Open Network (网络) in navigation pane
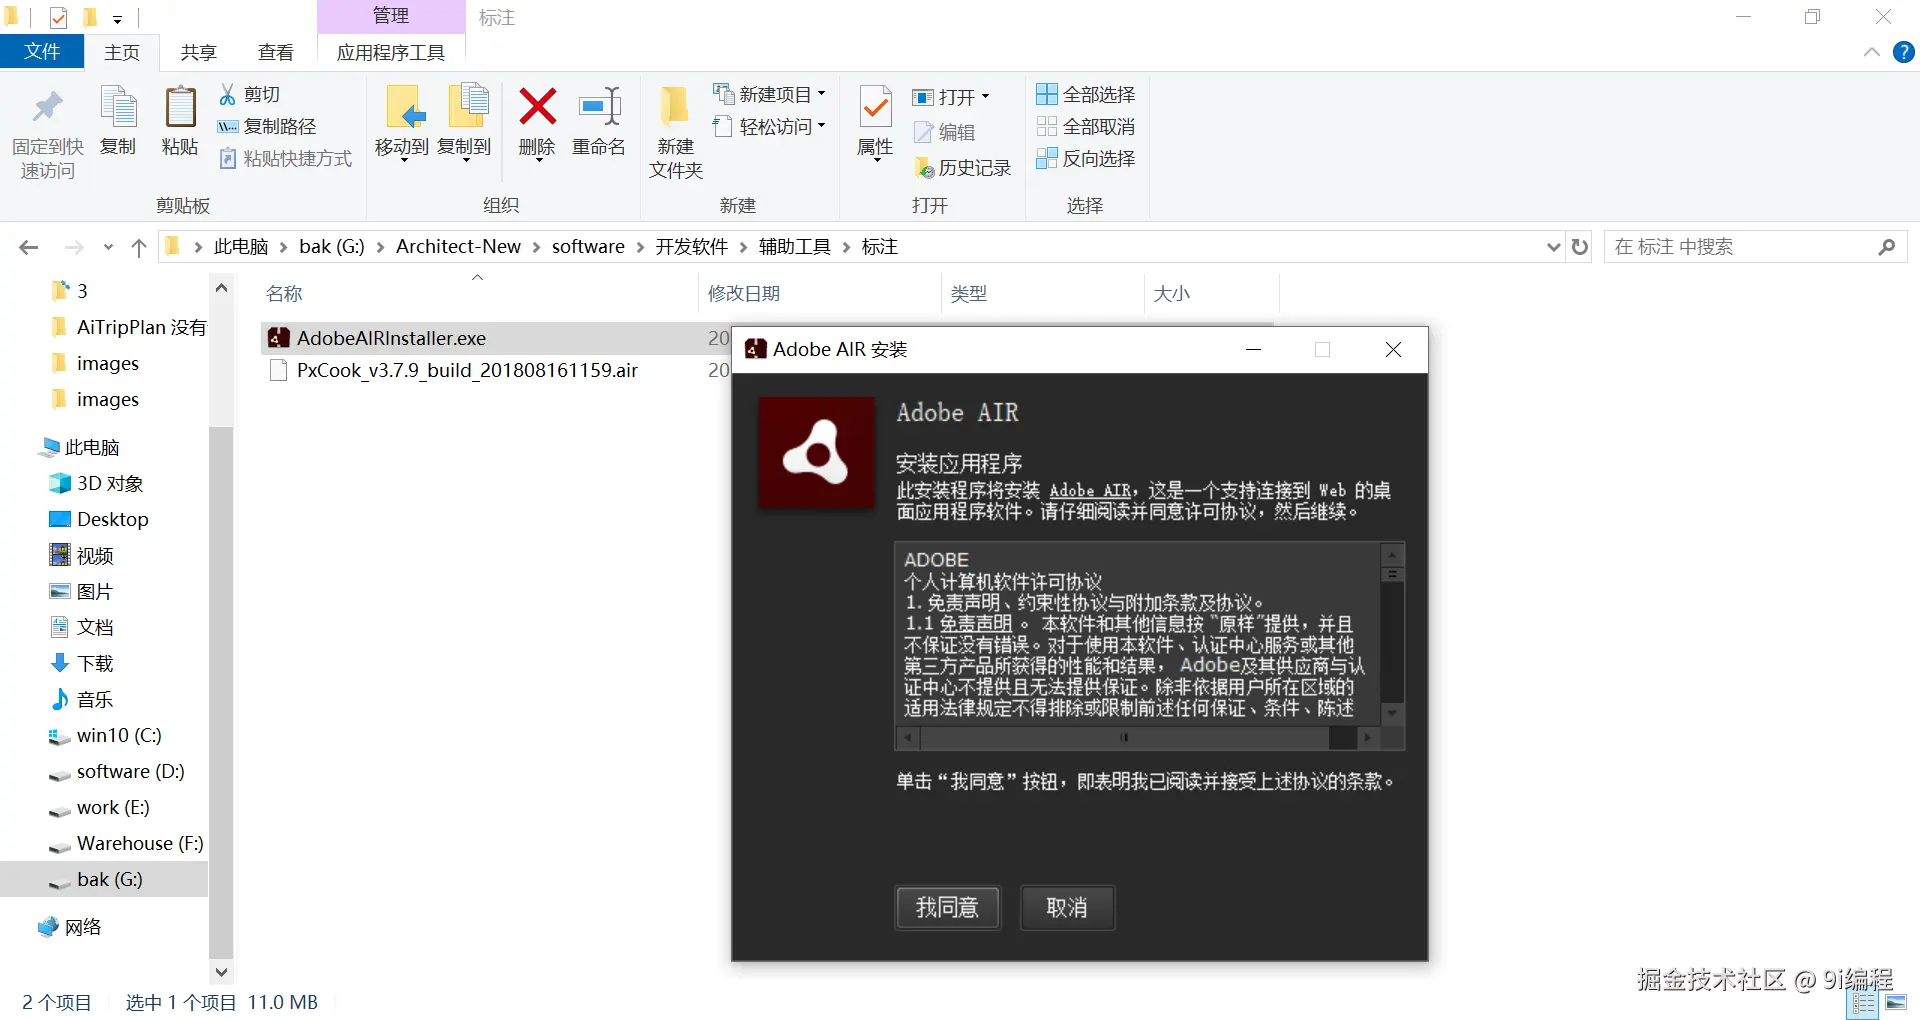Image resolution: width=1920 pixels, height=1020 pixels. tap(83, 927)
